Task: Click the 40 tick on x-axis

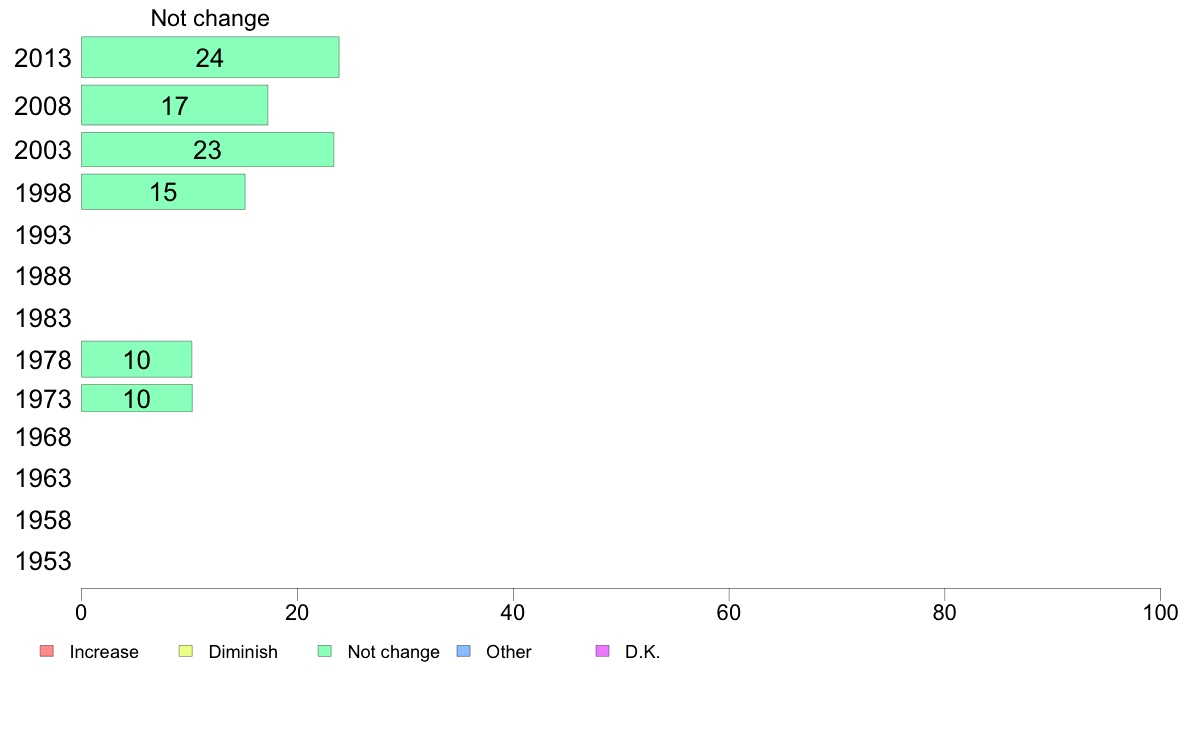Action: (x=513, y=612)
